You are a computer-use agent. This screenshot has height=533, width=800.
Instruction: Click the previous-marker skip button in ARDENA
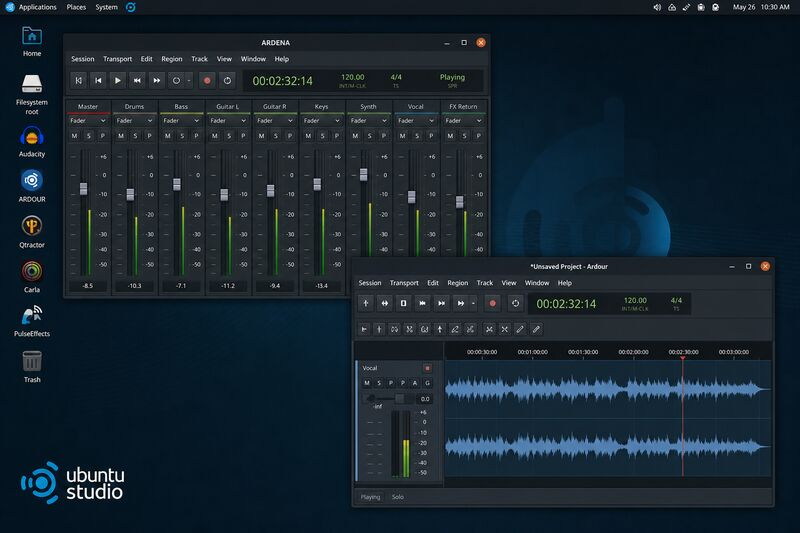(98, 81)
